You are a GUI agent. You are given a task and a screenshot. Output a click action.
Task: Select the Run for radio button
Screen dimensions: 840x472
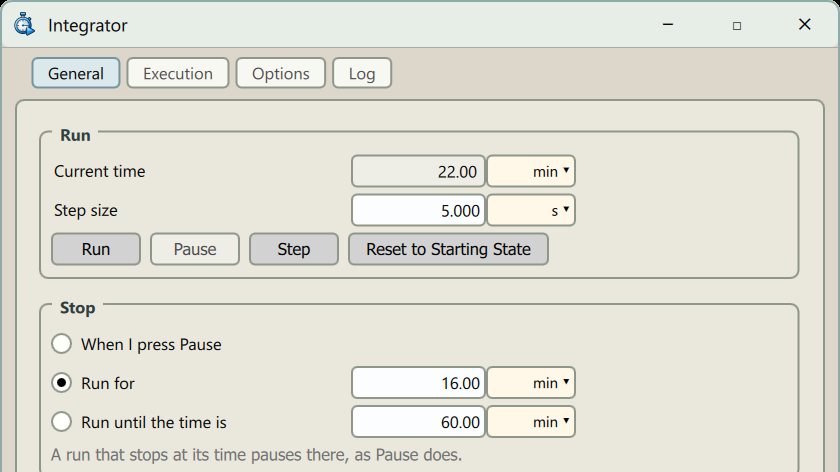[x=62, y=383]
